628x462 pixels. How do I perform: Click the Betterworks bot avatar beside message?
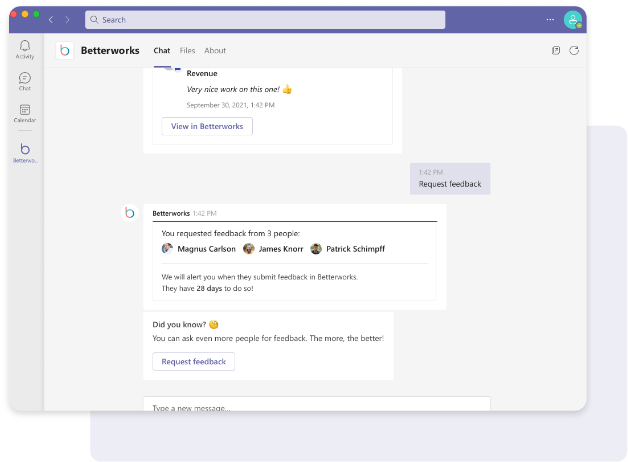point(130,213)
